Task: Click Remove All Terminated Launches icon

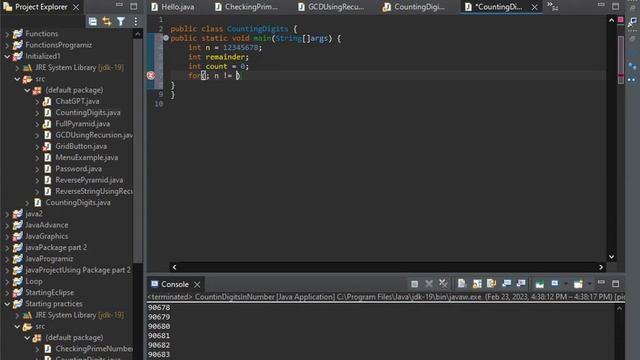Action: click(443, 283)
